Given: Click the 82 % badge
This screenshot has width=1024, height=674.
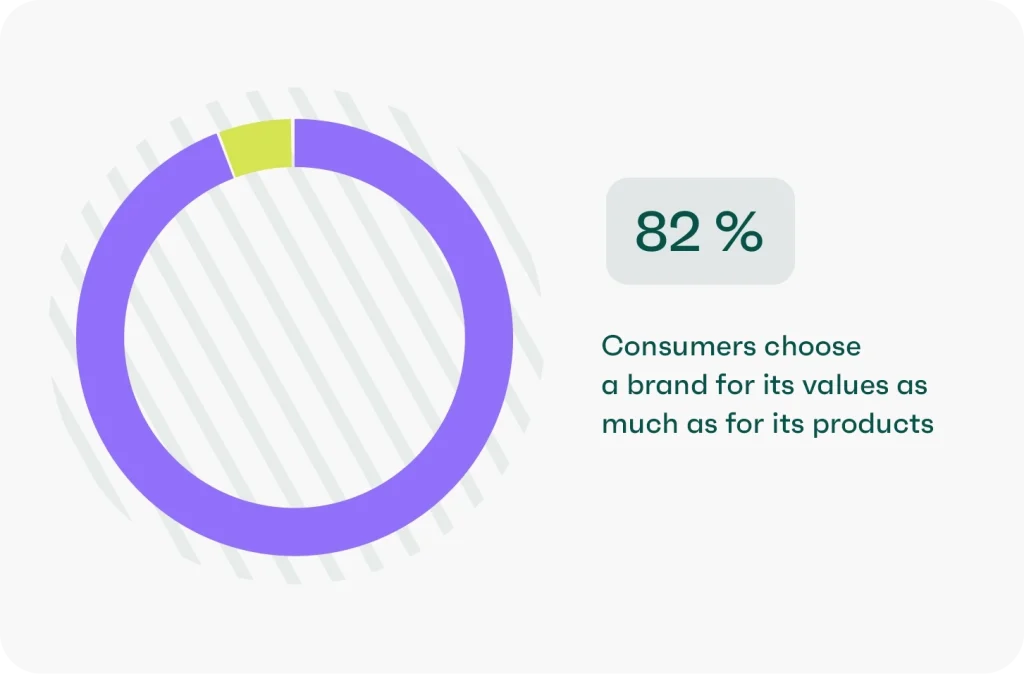Looking at the screenshot, I should click(x=700, y=231).
